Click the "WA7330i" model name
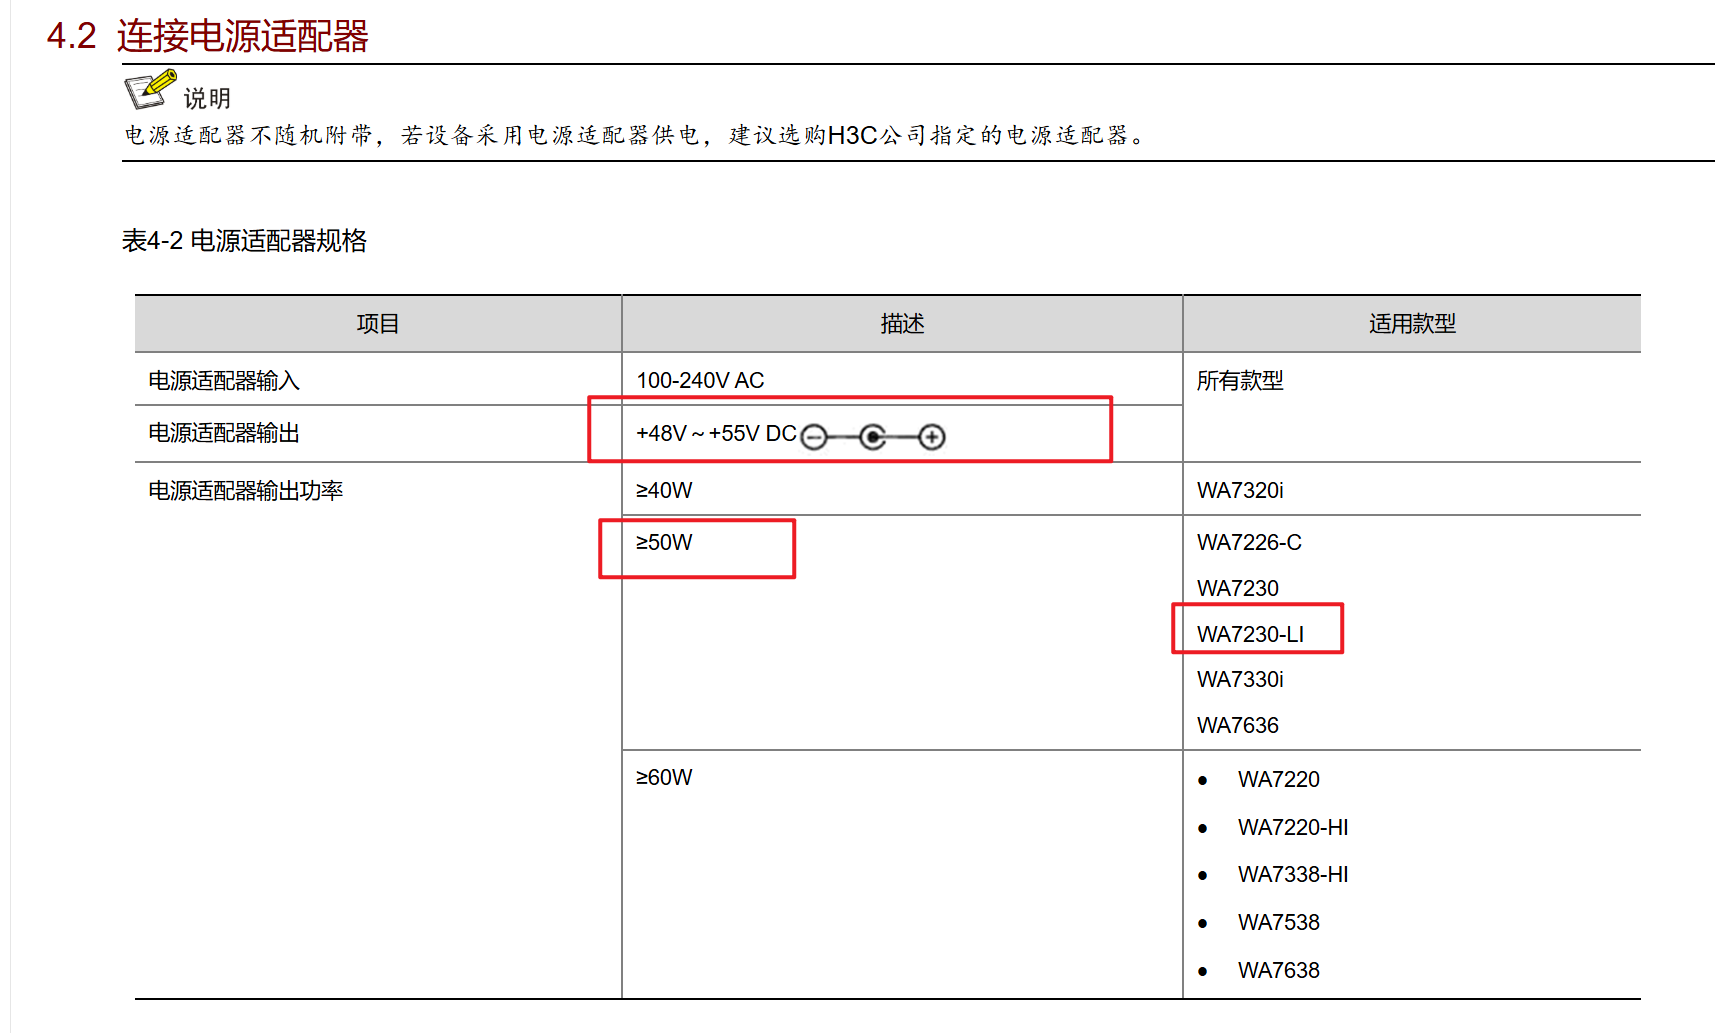 click(1240, 680)
